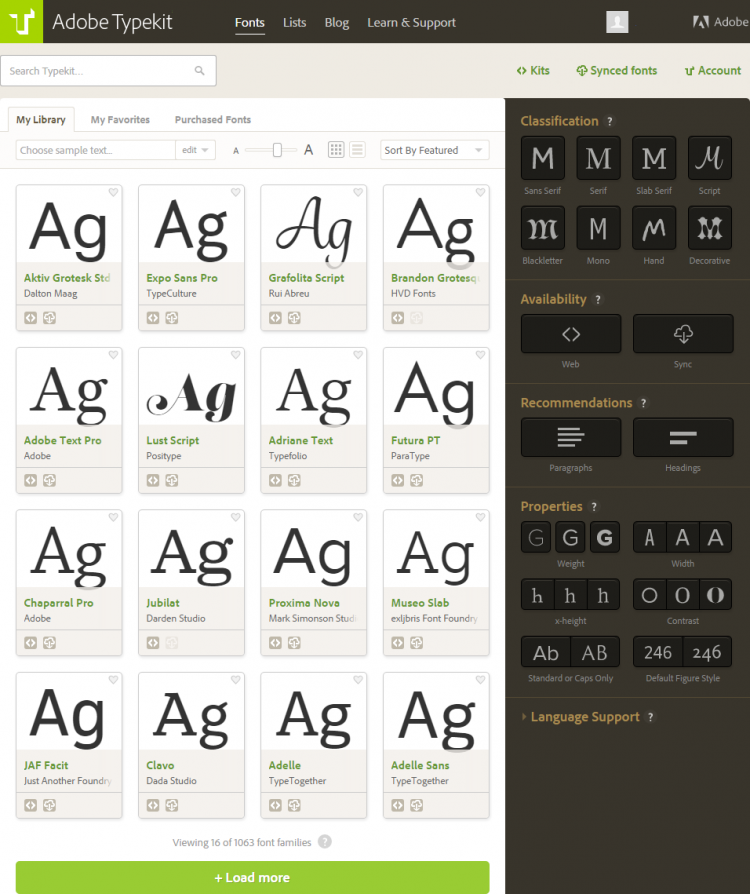Viewport: 750px width, 894px height.
Task: Expand the Language Support section
Action: click(584, 717)
